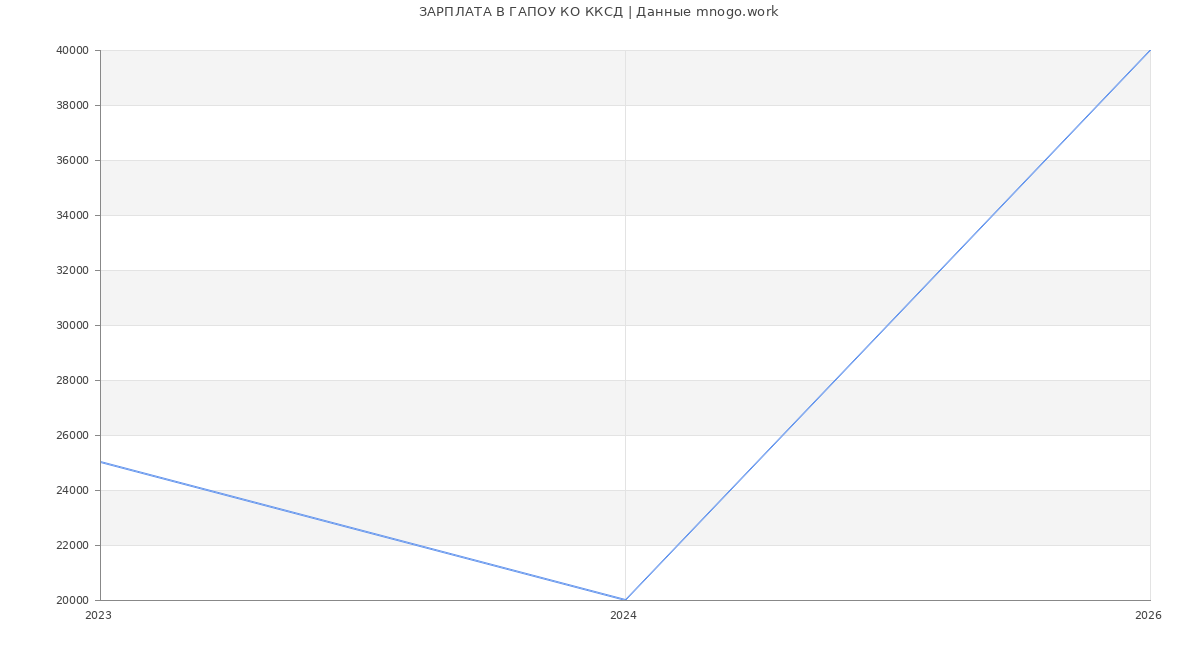Click the rising line segment between 2024 and 2026

click(888, 325)
